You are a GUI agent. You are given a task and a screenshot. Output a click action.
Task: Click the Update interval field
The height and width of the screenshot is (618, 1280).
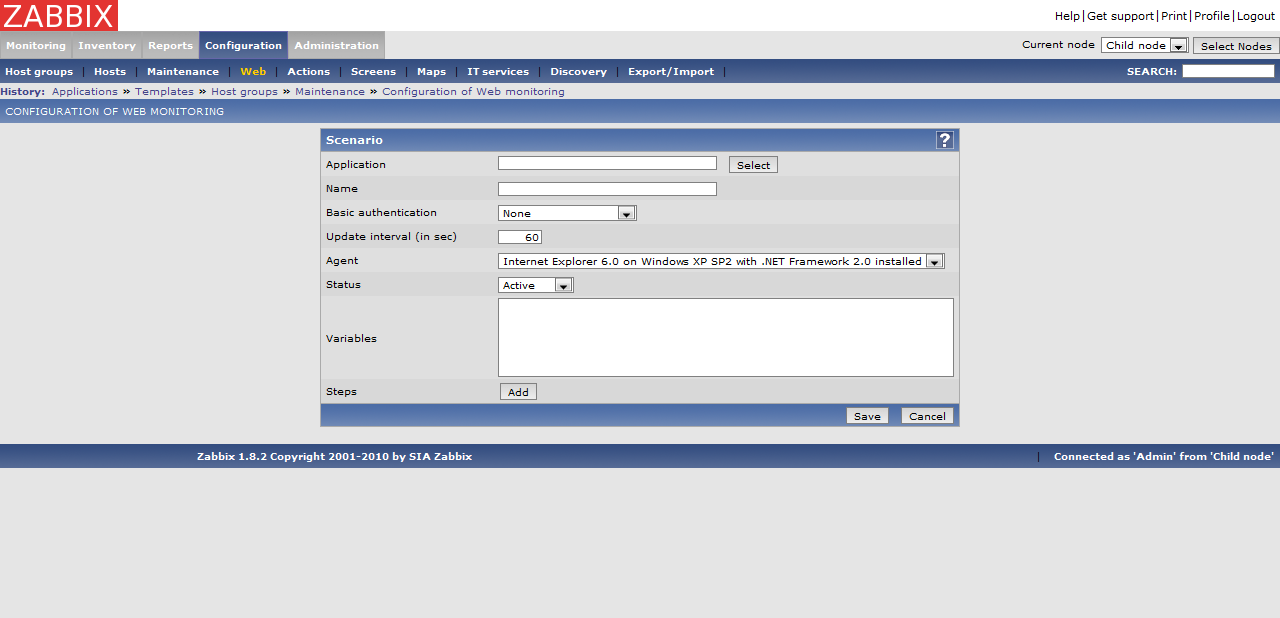(520, 237)
